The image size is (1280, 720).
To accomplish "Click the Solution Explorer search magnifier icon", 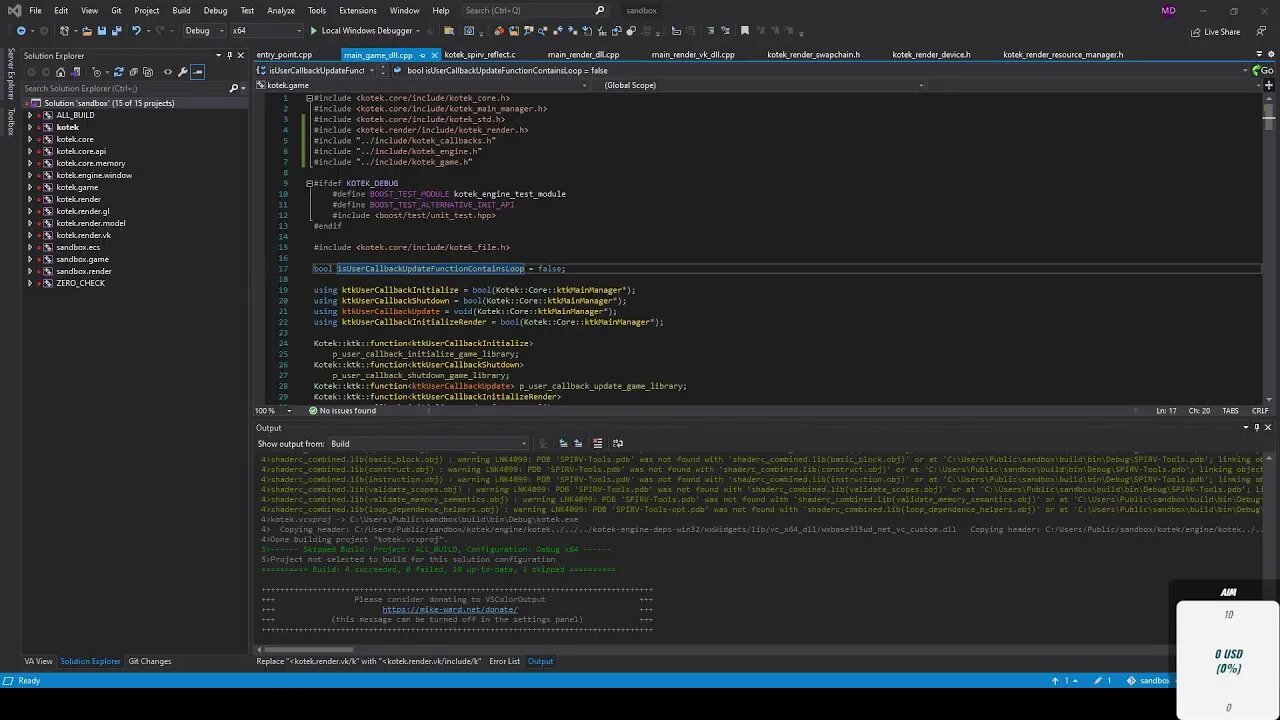I will pos(234,88).
